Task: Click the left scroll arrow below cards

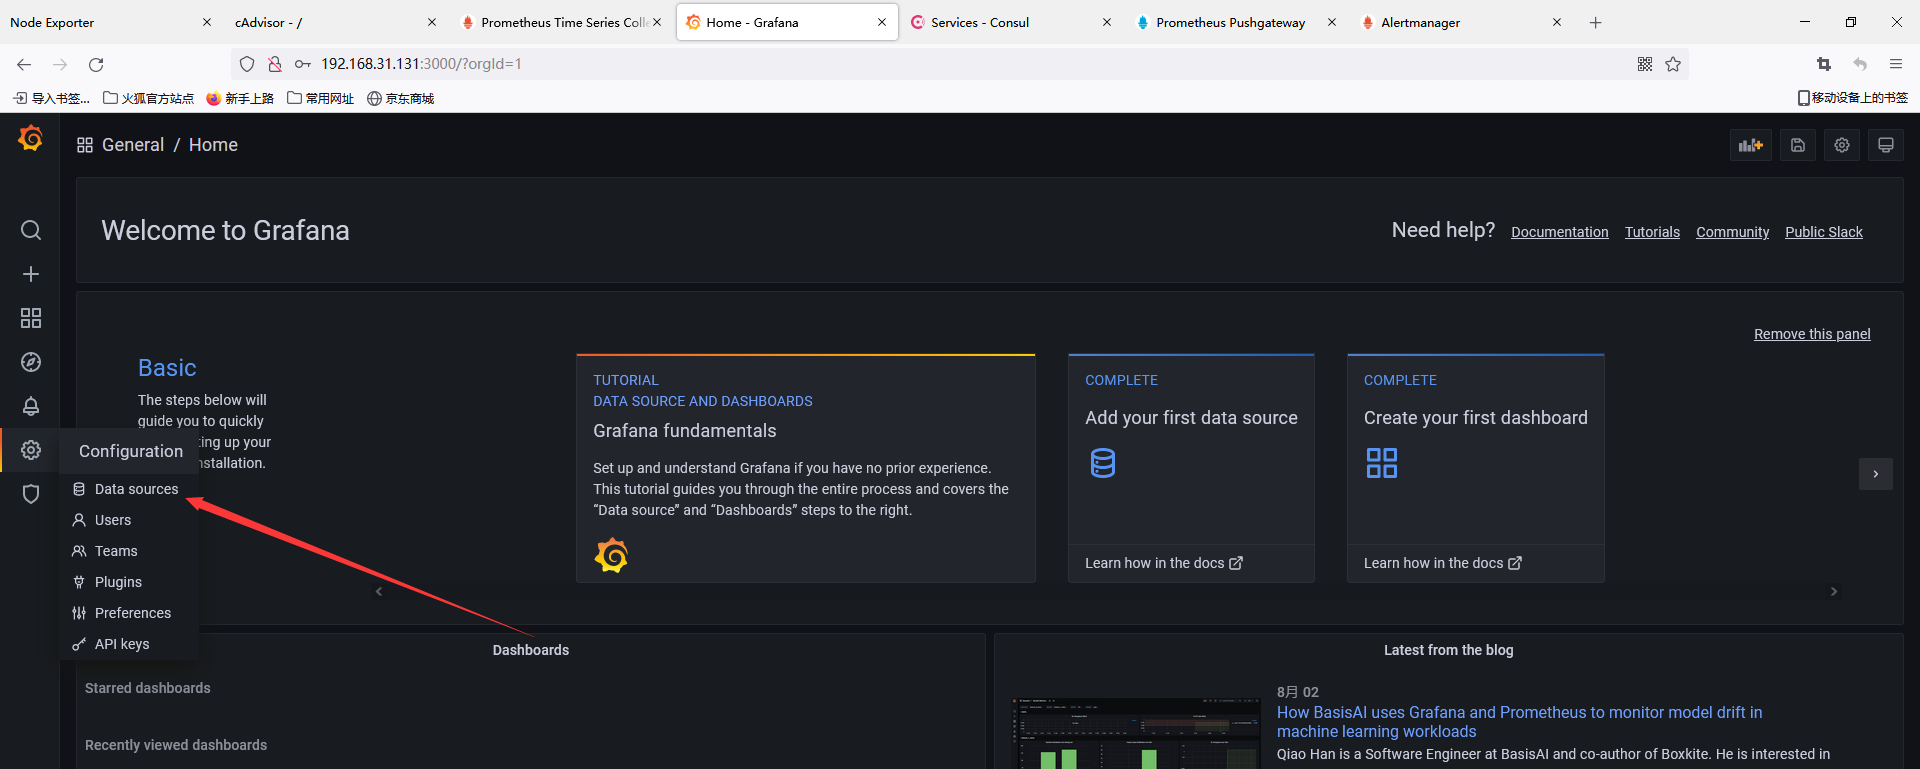Action: pyautogui.click(x=379, y=592)
